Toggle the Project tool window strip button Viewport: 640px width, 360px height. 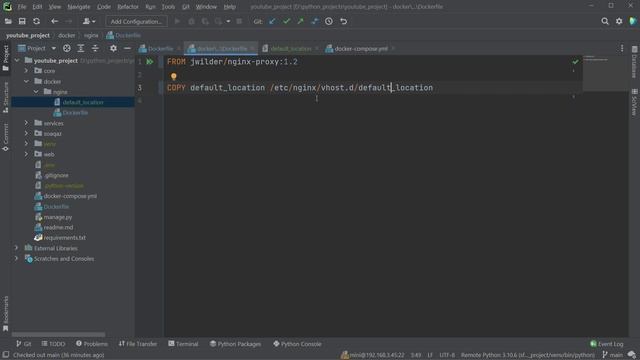[x=6, y=58]
